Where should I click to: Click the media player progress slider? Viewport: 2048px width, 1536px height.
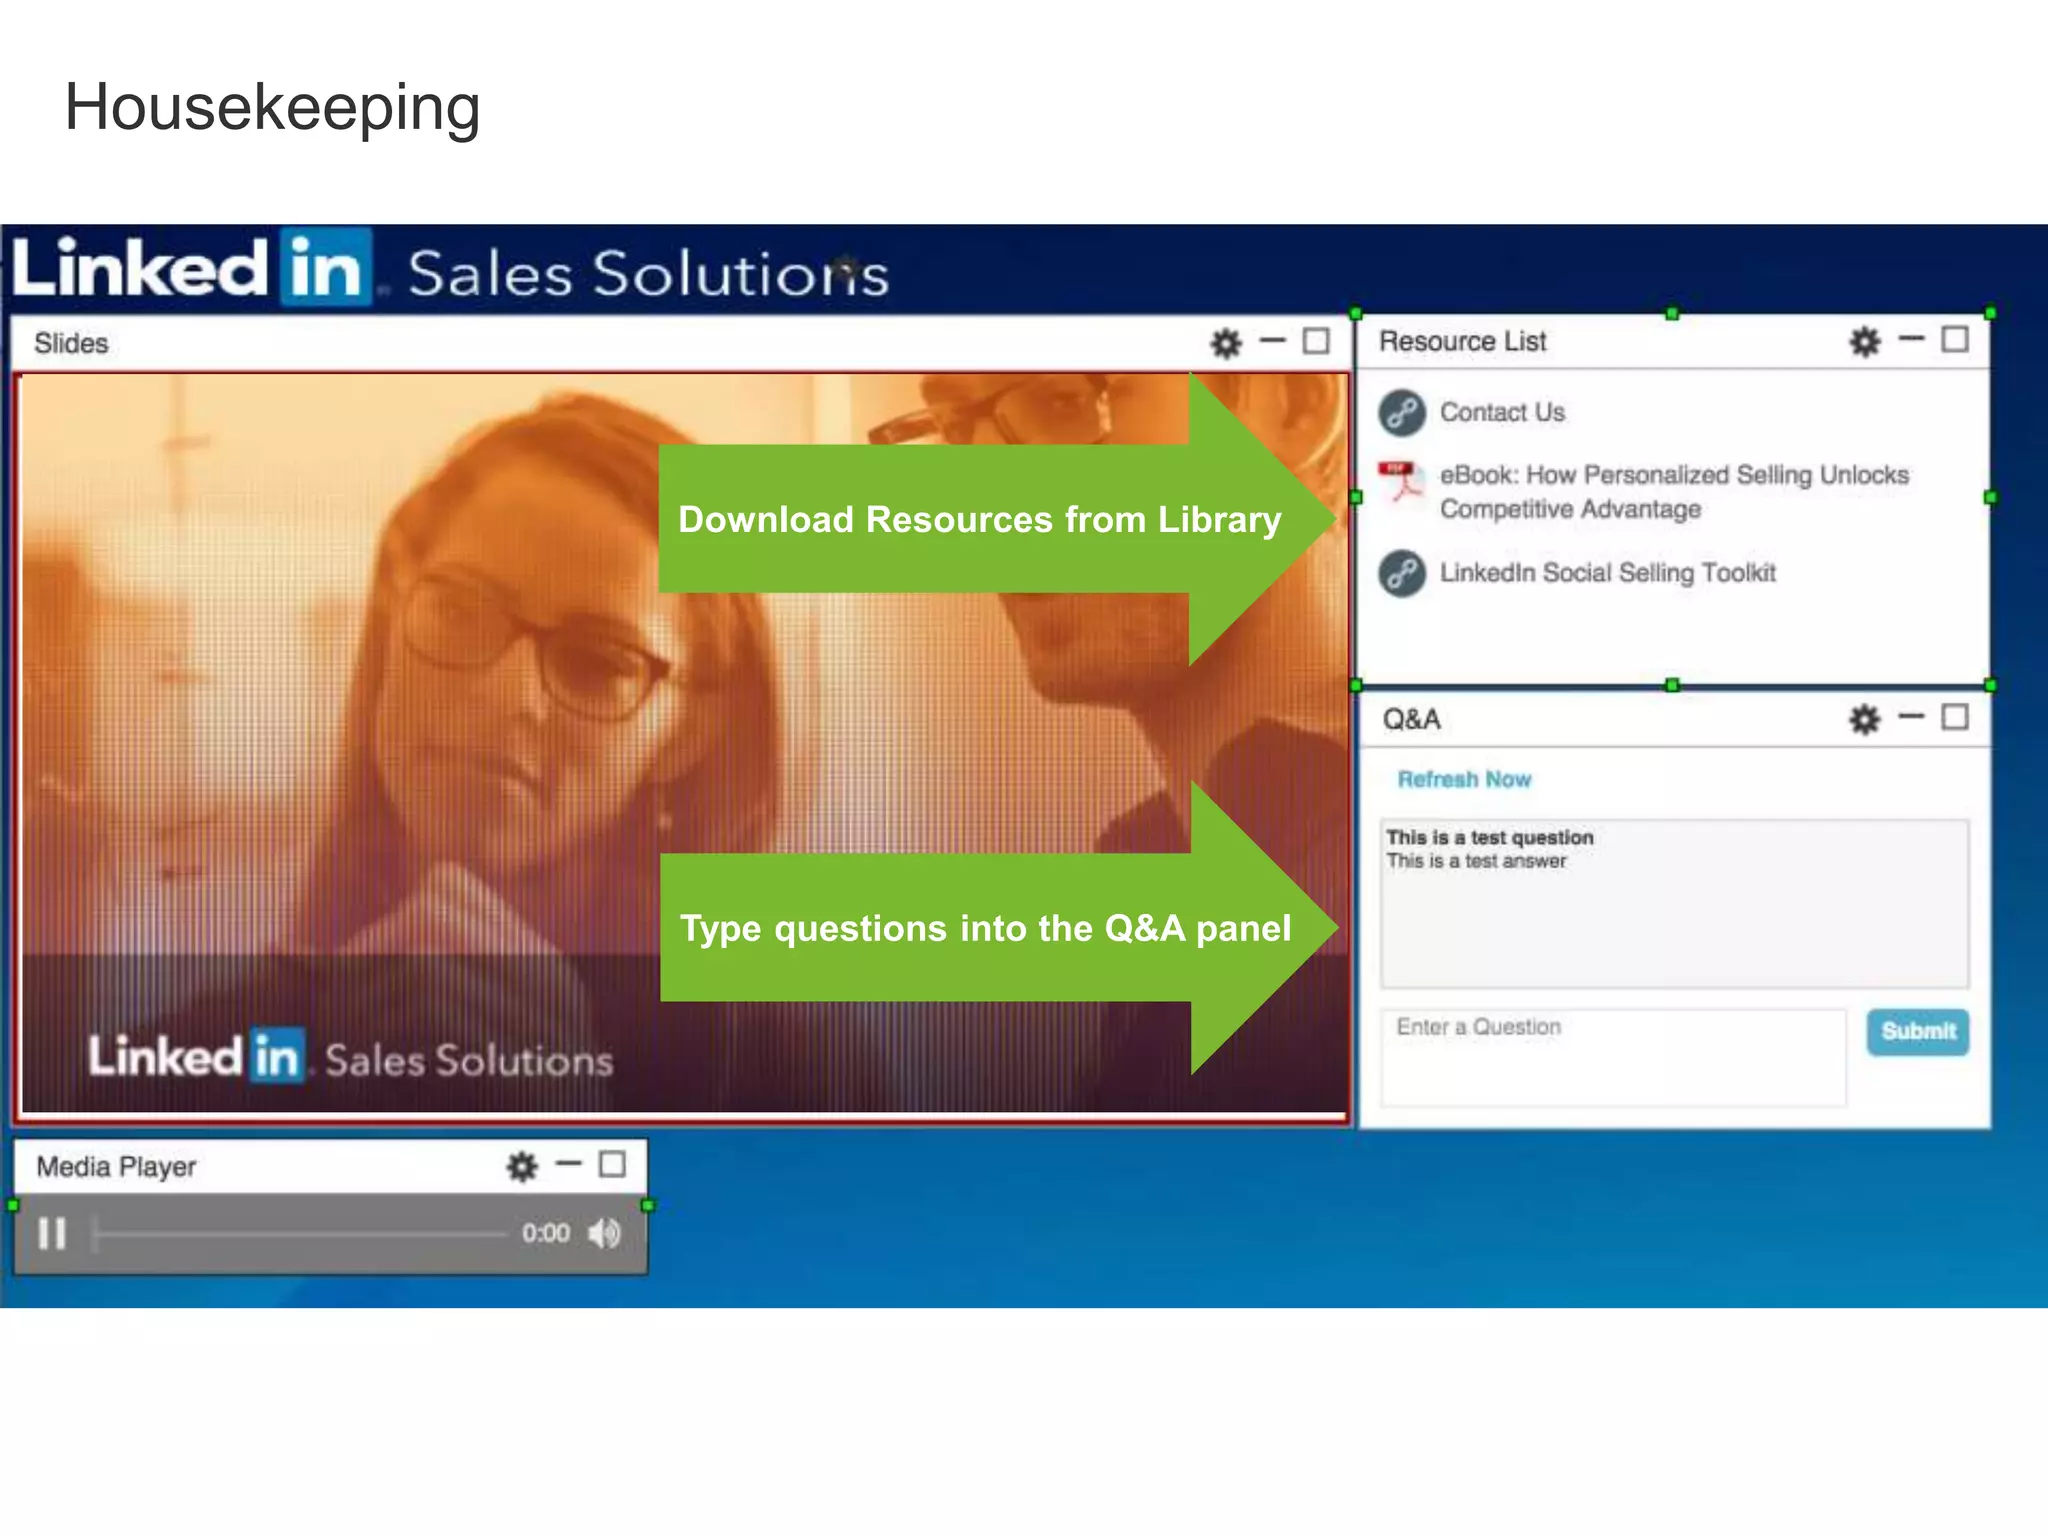coord(300,1234)
